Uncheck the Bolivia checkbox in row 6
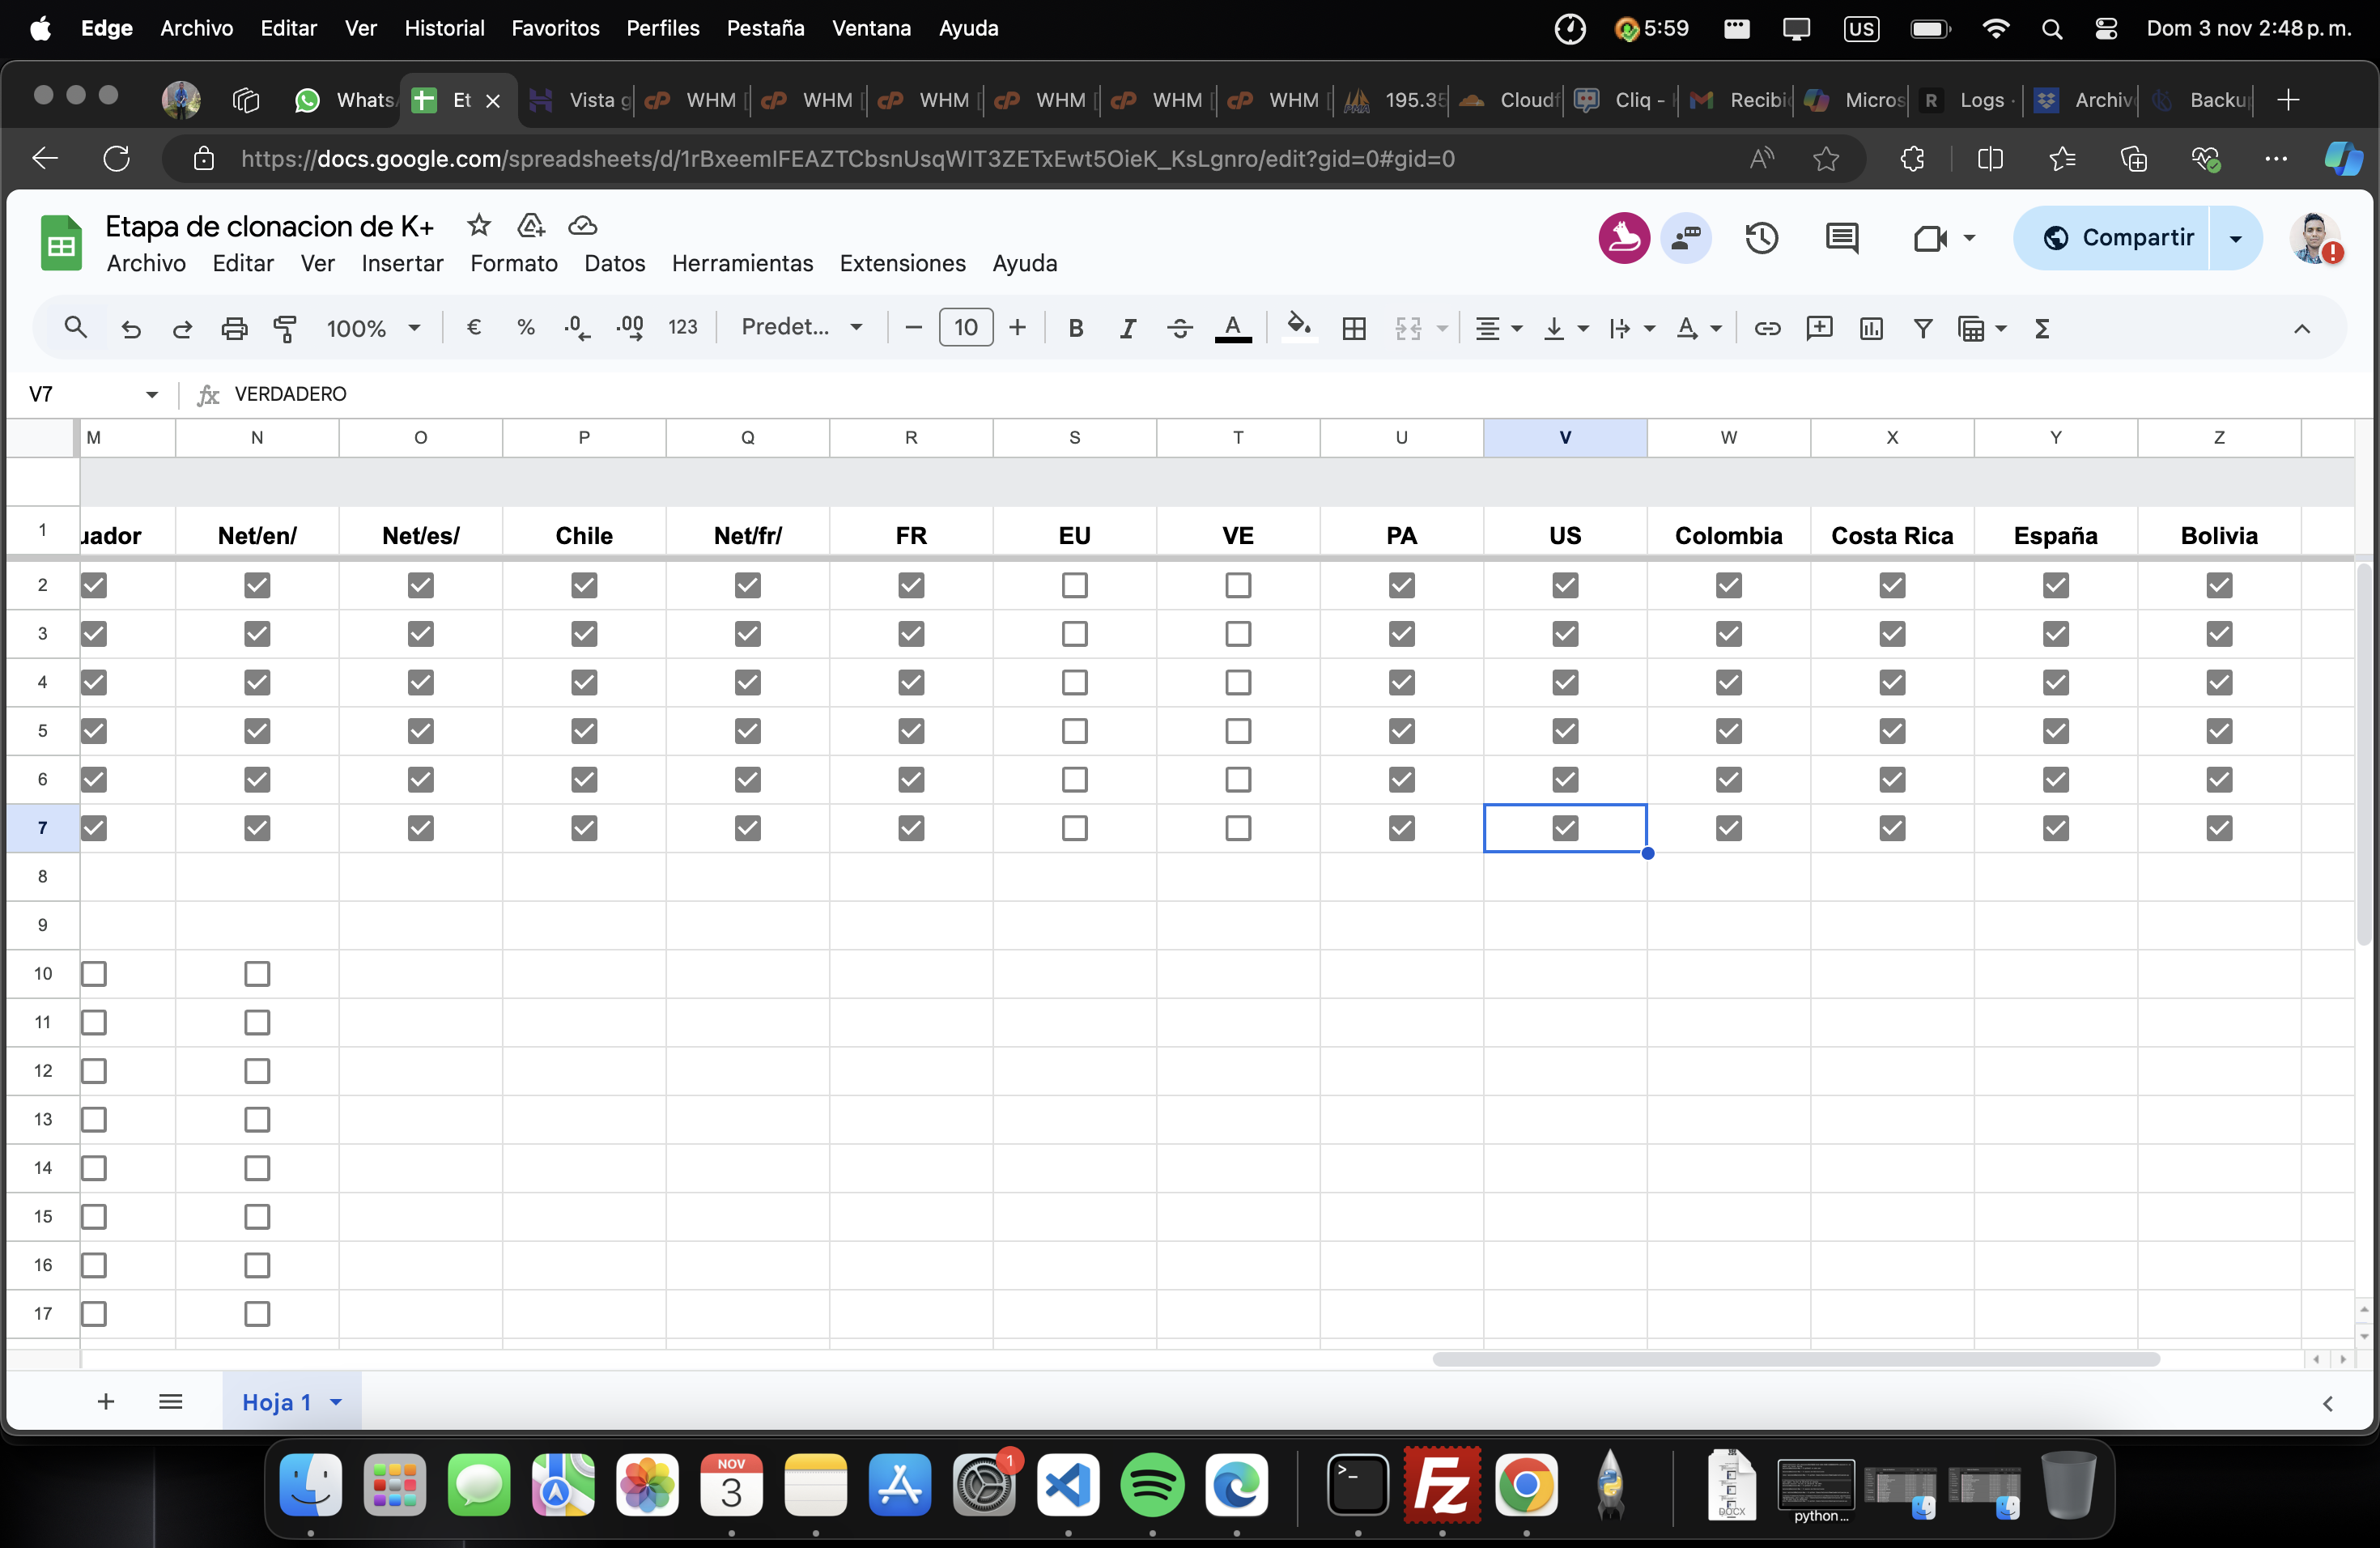Viewport: 2380px width, 1548px height. point(2219,779)
